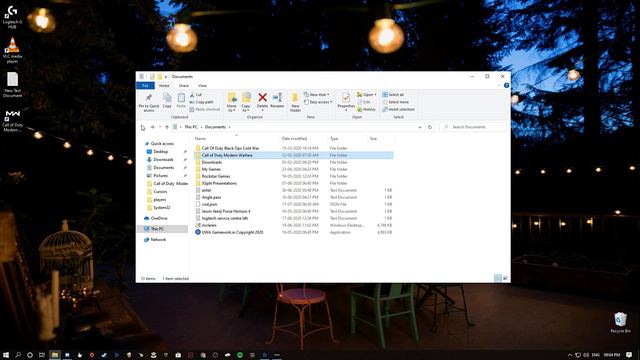The height and width of the screenshot is (360, 640).
Task: Select the Rockstar Games folder
Action: click(293, 176)
